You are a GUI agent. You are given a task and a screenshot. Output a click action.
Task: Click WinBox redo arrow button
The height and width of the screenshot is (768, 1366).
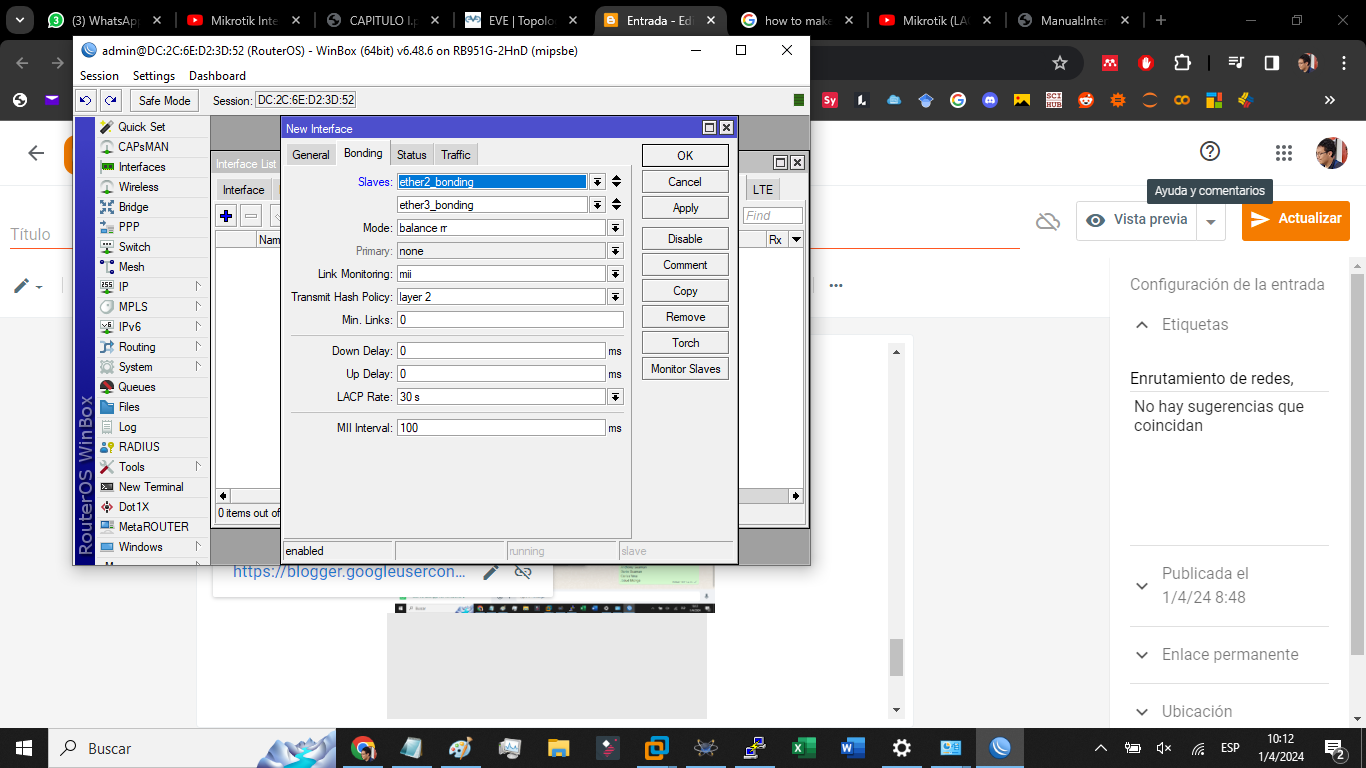coord(110,100)
